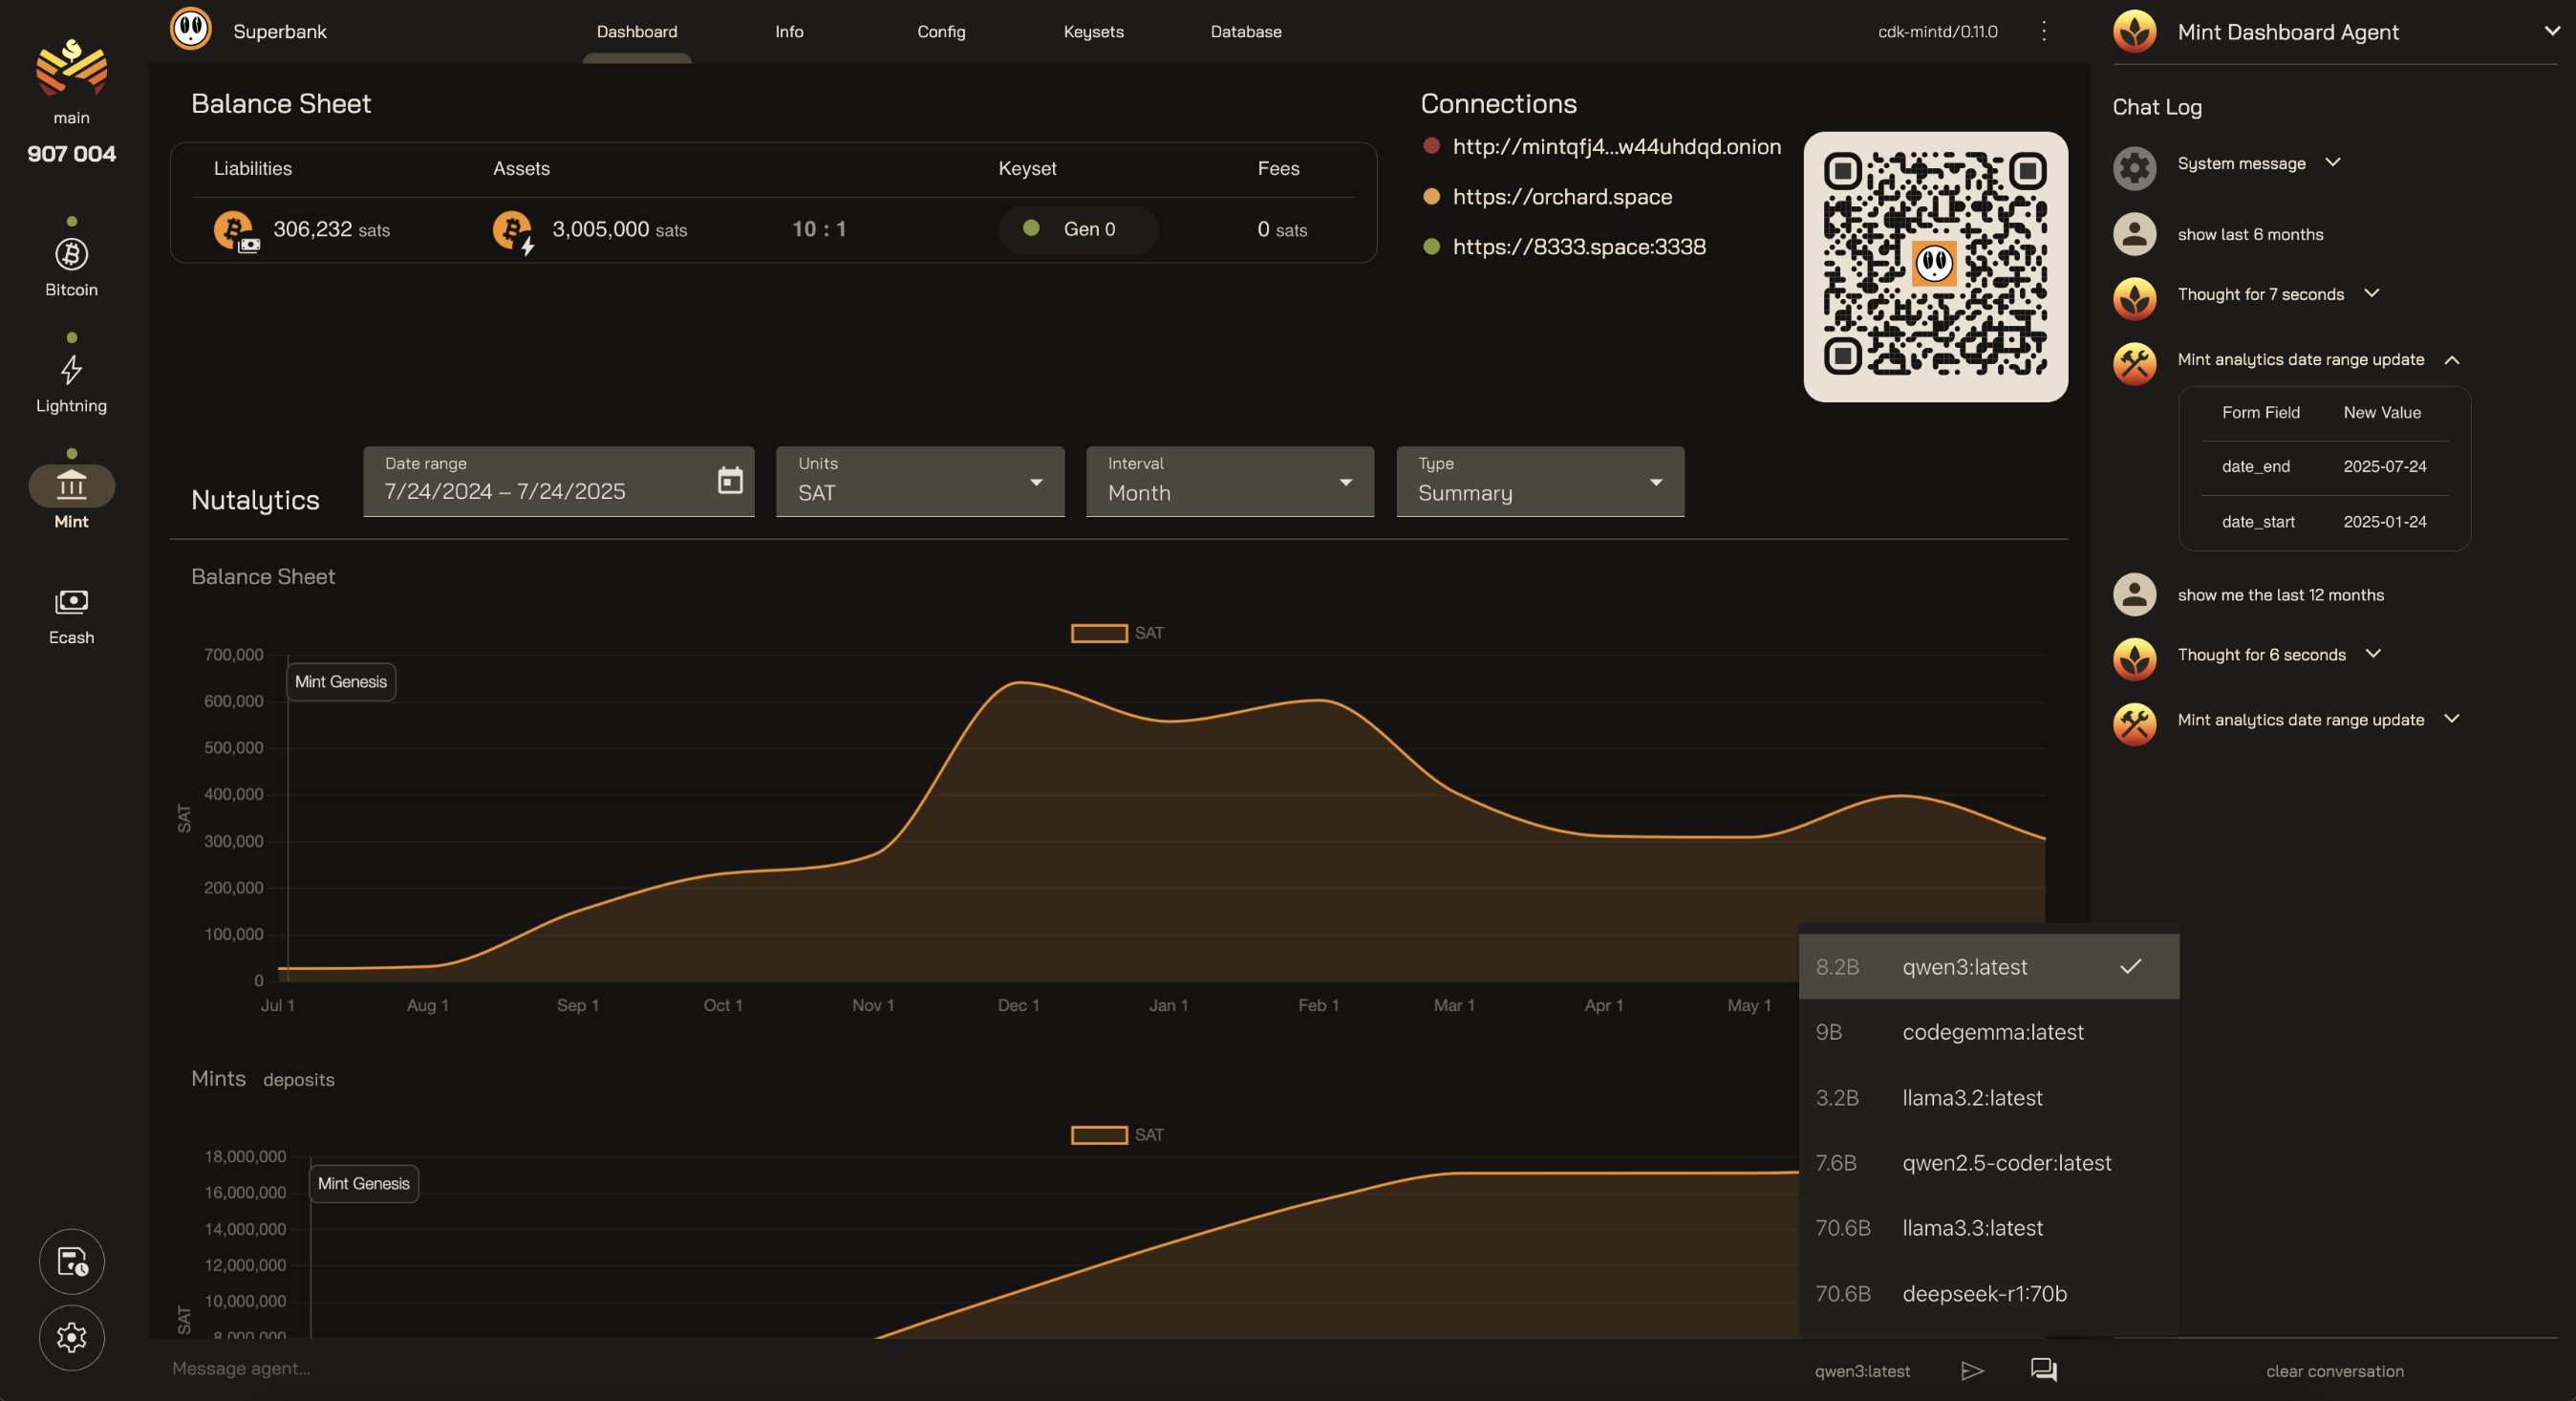This screenshot has height=1401, width=2576.
Task: Click the send message arrow icon
Action: (1971, 1370)
